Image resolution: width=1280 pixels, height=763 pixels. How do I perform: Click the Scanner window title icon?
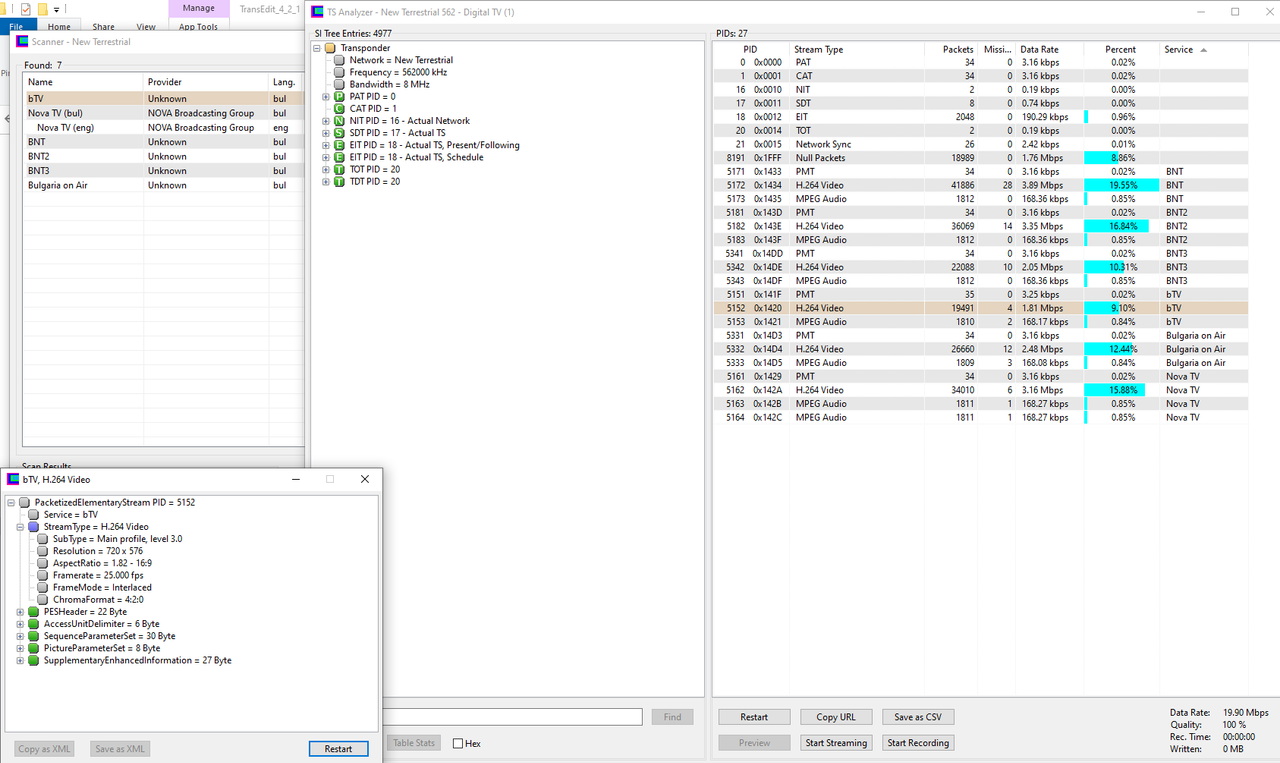coord(23,42)
